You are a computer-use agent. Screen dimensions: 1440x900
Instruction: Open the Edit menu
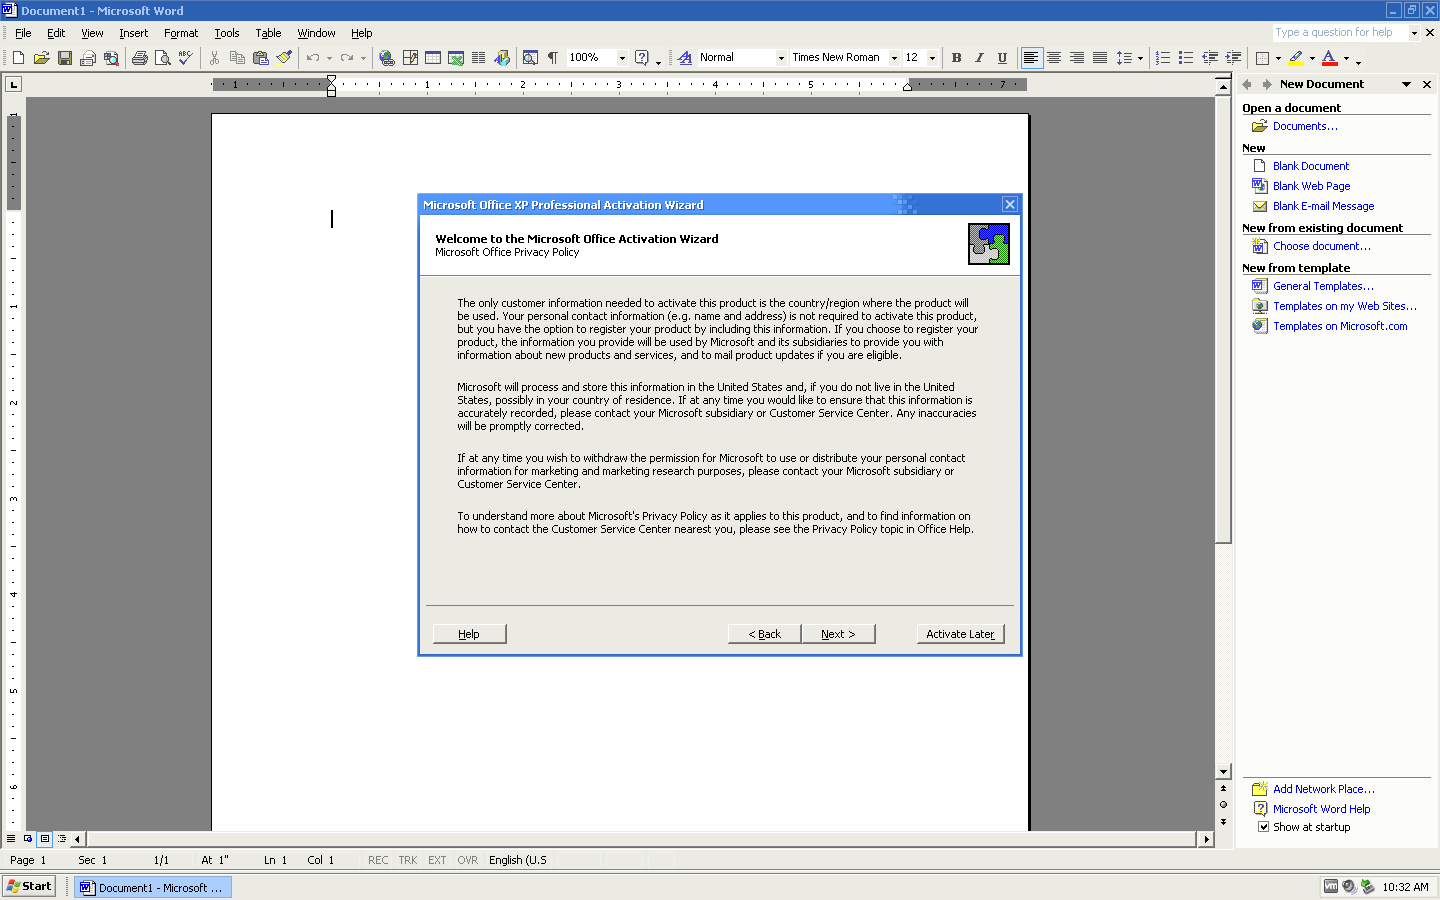[56, 33]
